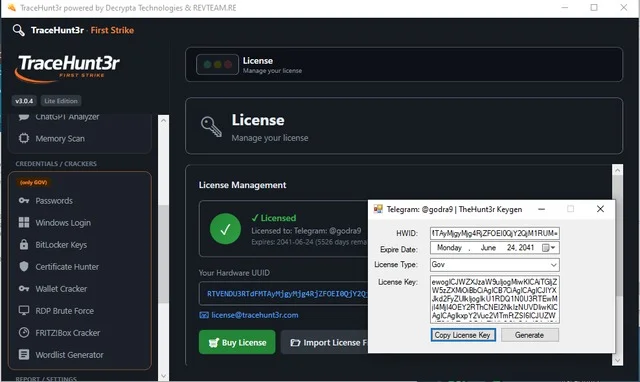The width and height of the screenshot is (640, 382).
Task: Click the envelope icon next to license email
Action: pyautogui.click(x=204, y=315)
